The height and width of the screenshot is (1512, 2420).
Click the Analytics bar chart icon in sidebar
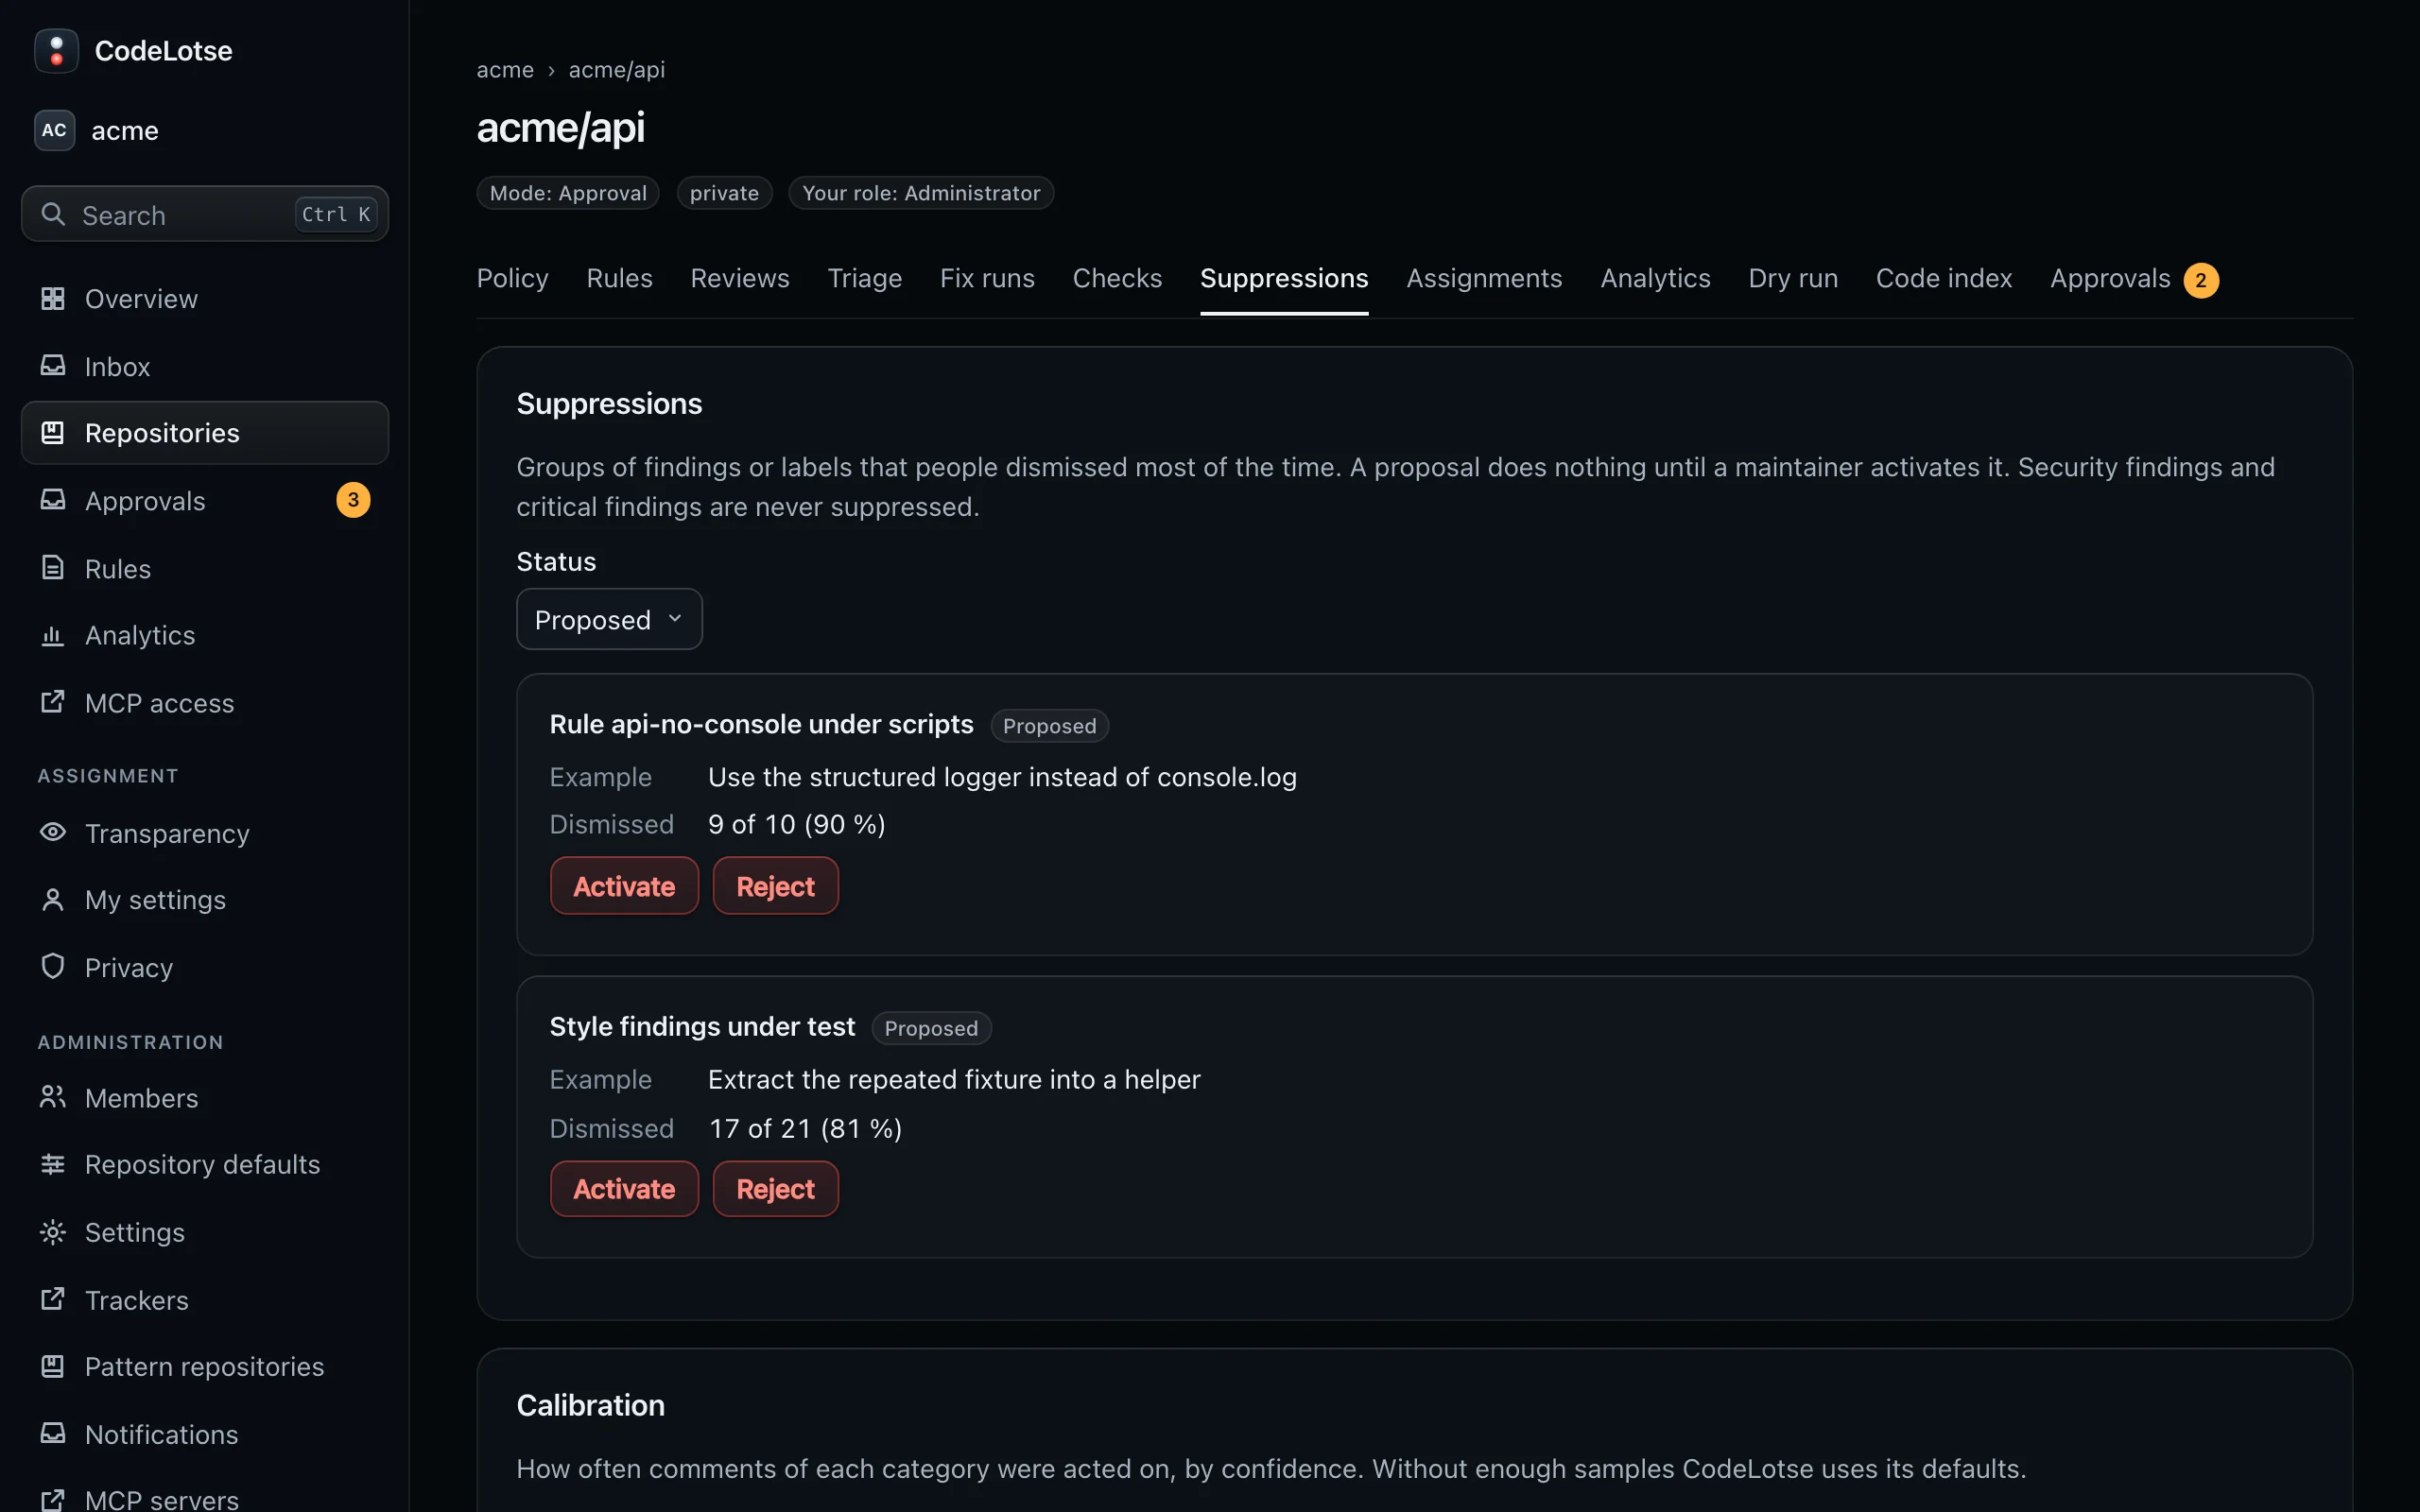pos(53,635)
